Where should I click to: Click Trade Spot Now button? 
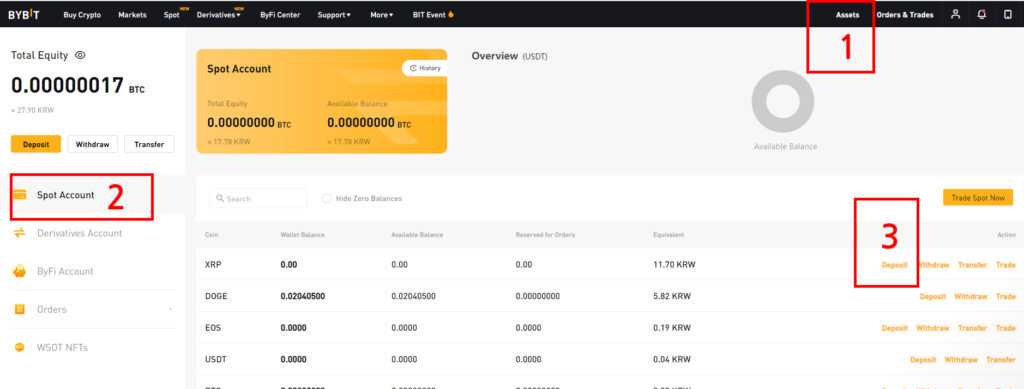978,198
